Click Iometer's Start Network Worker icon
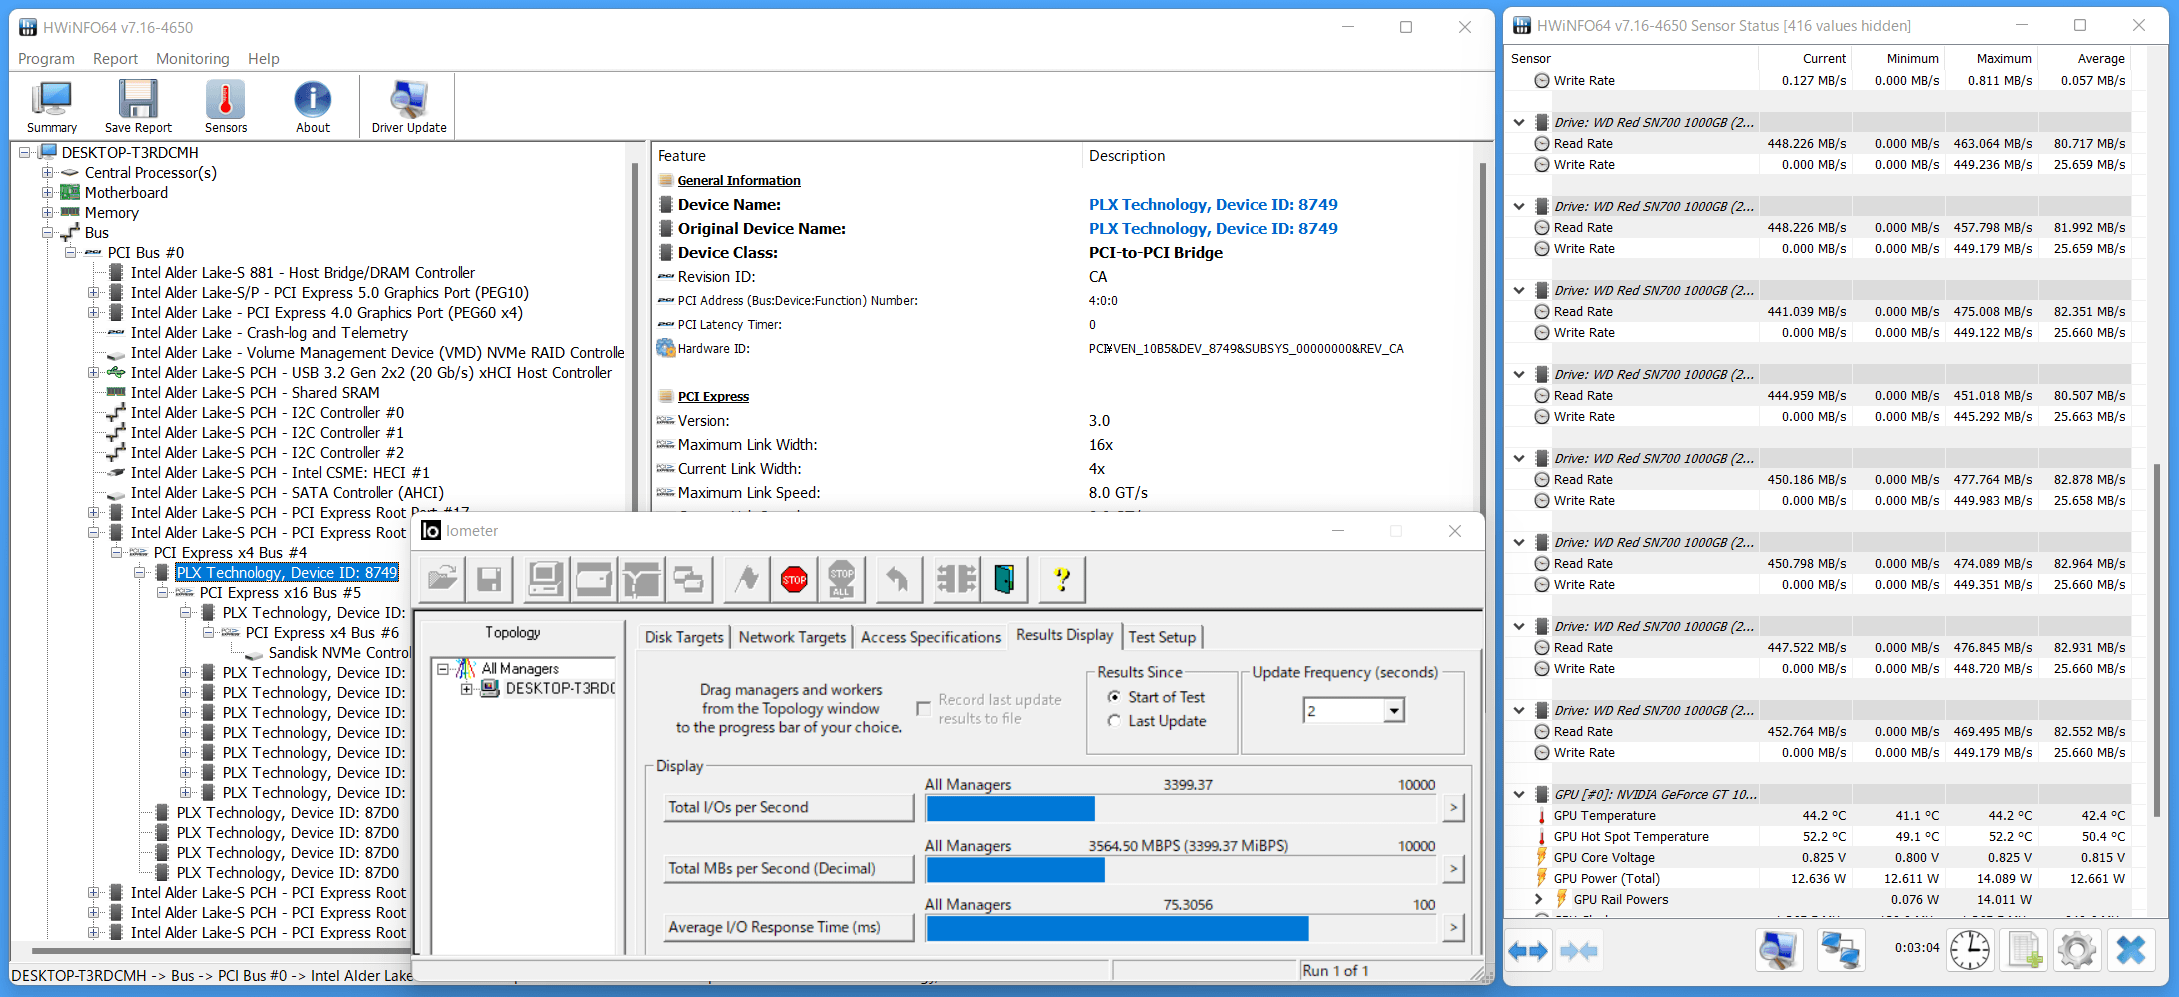Image resolution: width=2179 pixels, height=997 pixels. [x=641, y=579]
